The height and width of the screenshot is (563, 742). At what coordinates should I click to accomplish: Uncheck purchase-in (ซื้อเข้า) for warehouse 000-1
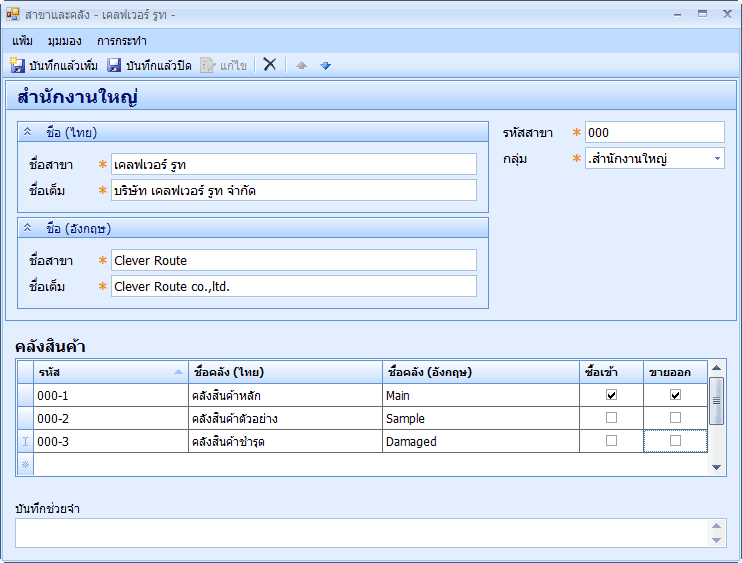tap(611, 395)
